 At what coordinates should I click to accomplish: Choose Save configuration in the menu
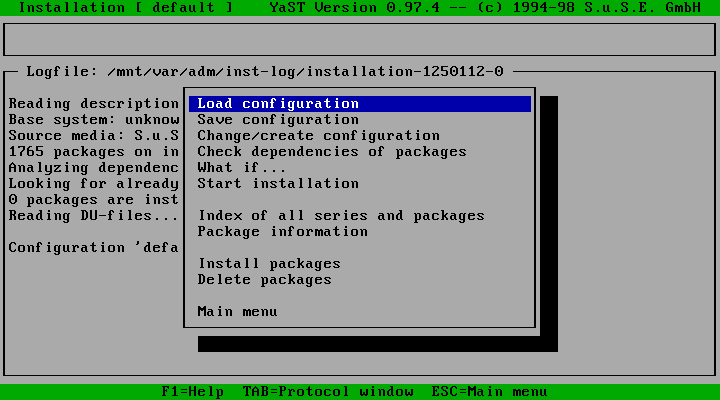[278, 120]
